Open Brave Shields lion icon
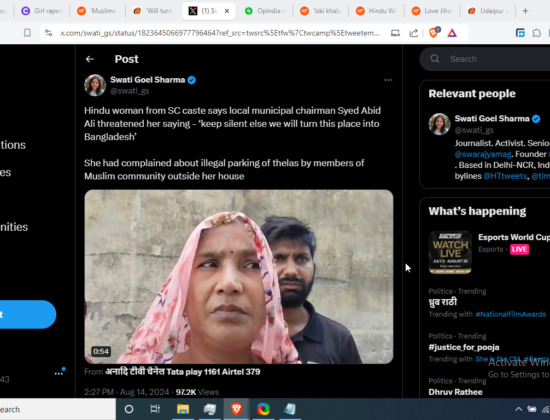550x420 pixels. click(434, 32)
